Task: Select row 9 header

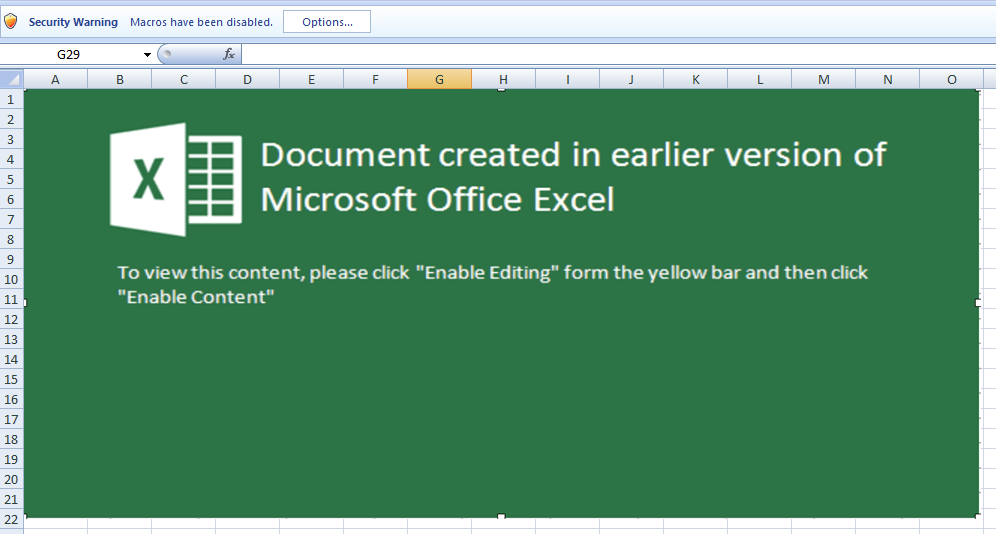Action: [x=11, y=260]
